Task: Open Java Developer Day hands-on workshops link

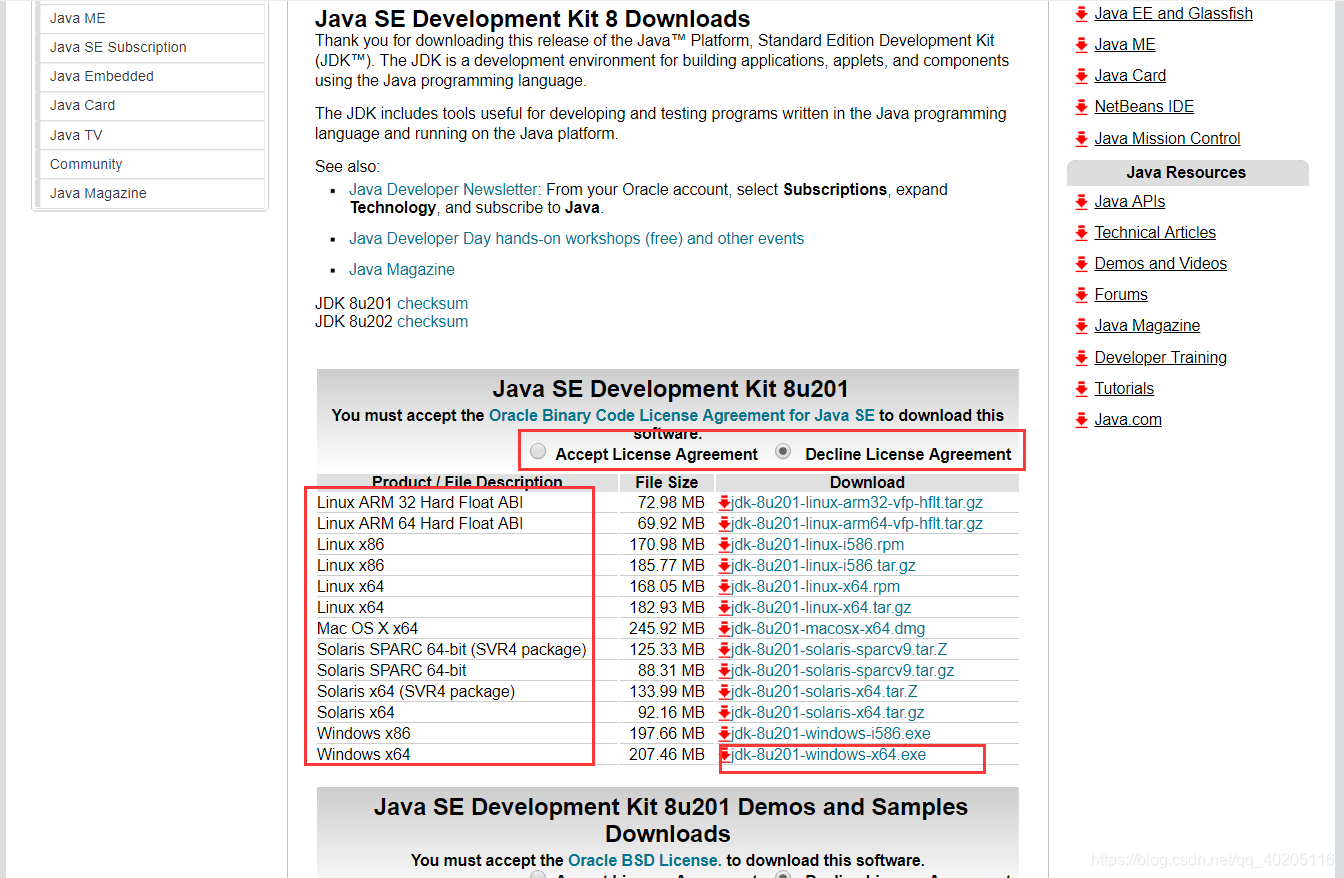Action: (576, 238)
